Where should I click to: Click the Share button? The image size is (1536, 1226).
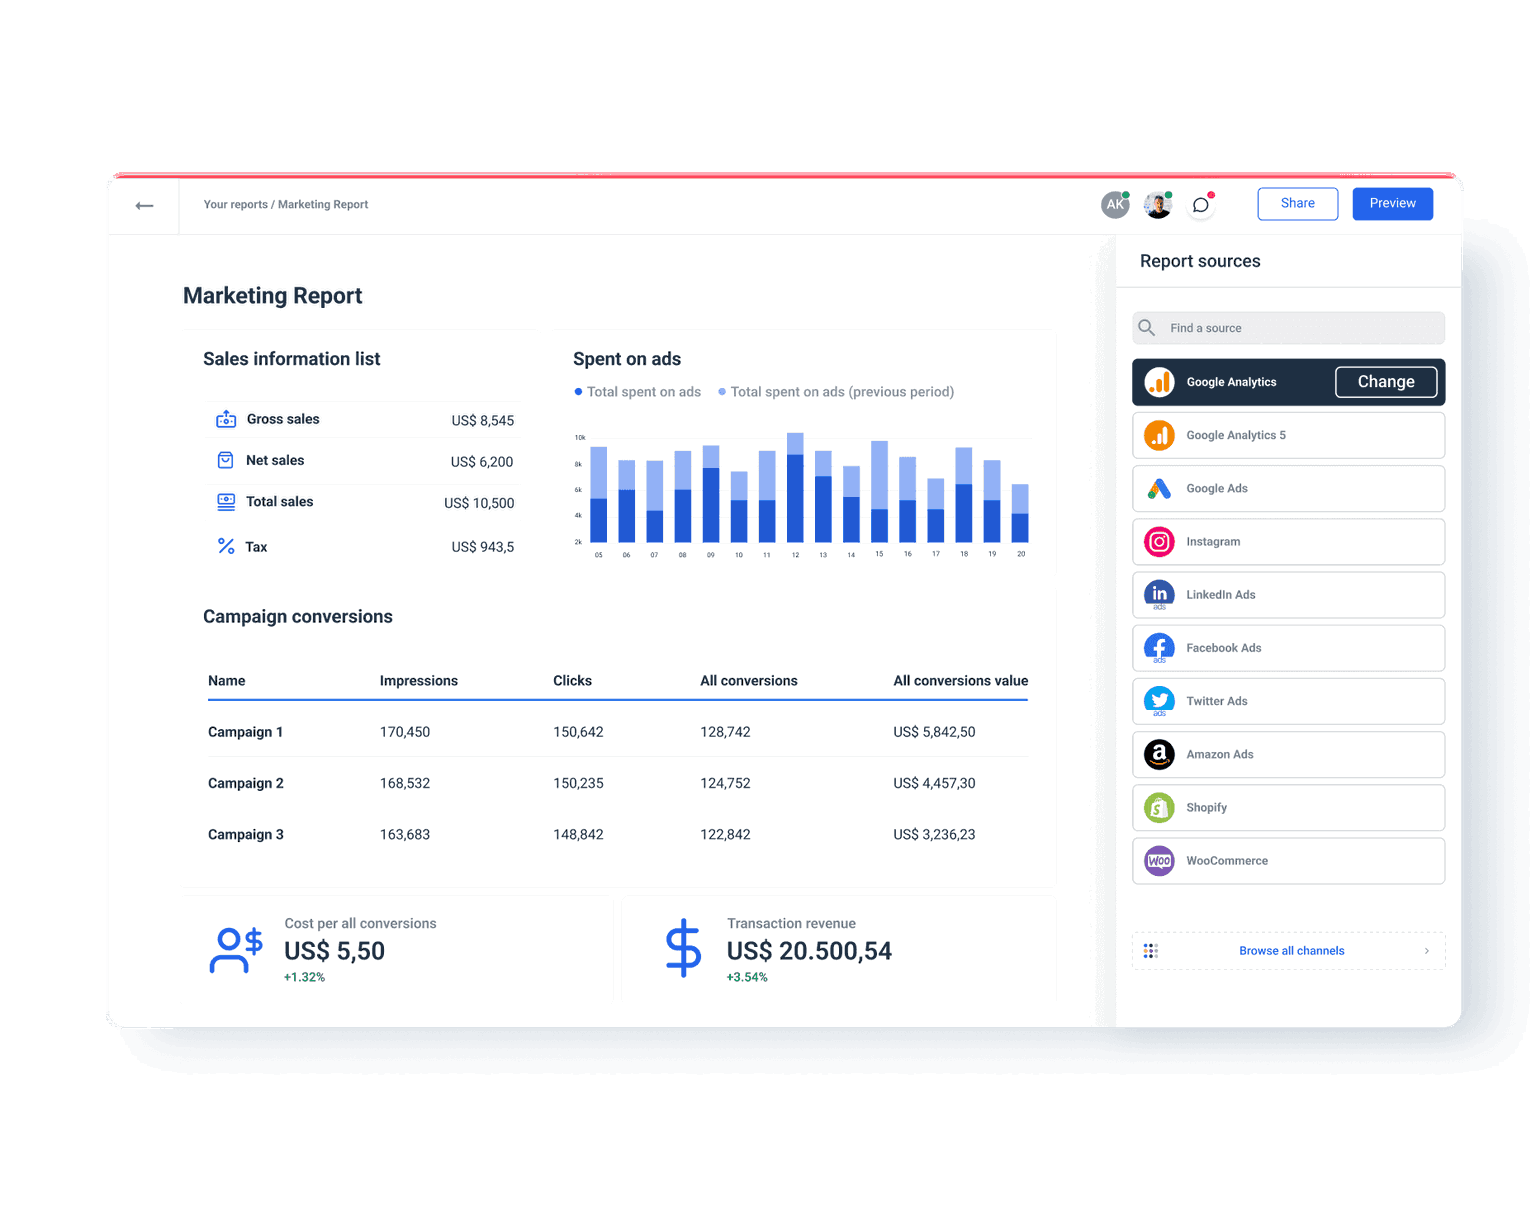pos(1297,203)
